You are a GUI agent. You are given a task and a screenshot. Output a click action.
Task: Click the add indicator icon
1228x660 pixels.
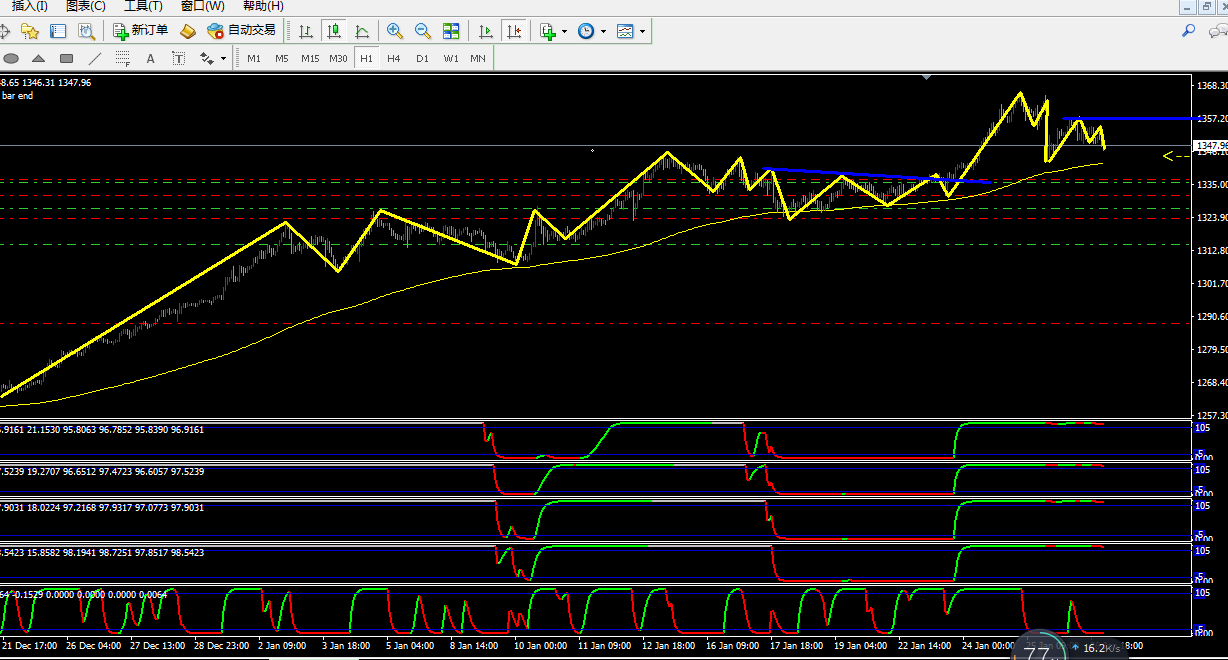pos(548,31)
